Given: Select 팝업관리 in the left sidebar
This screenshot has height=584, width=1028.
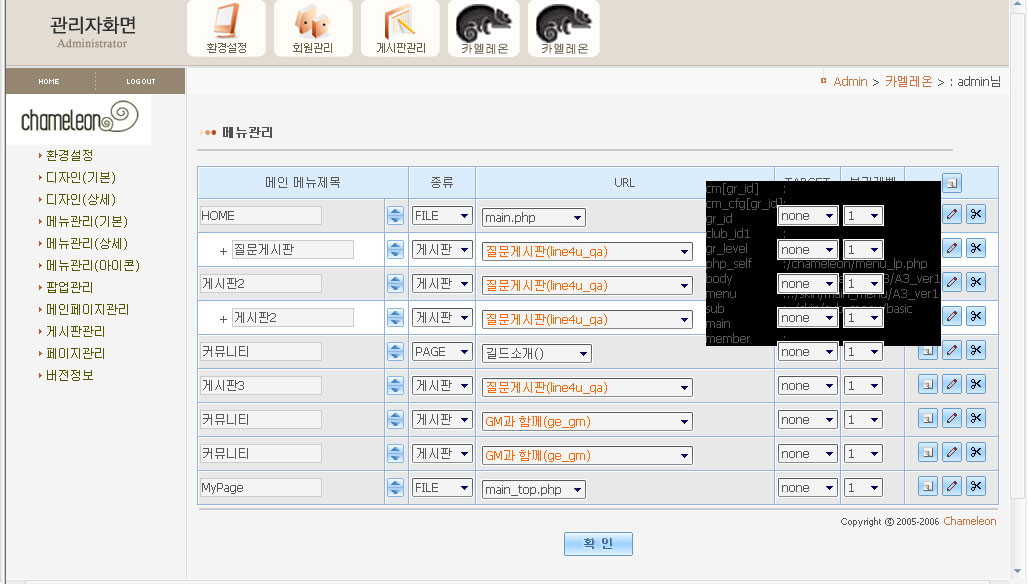Looking at the screenshot, I should click(x=70, y=287).
